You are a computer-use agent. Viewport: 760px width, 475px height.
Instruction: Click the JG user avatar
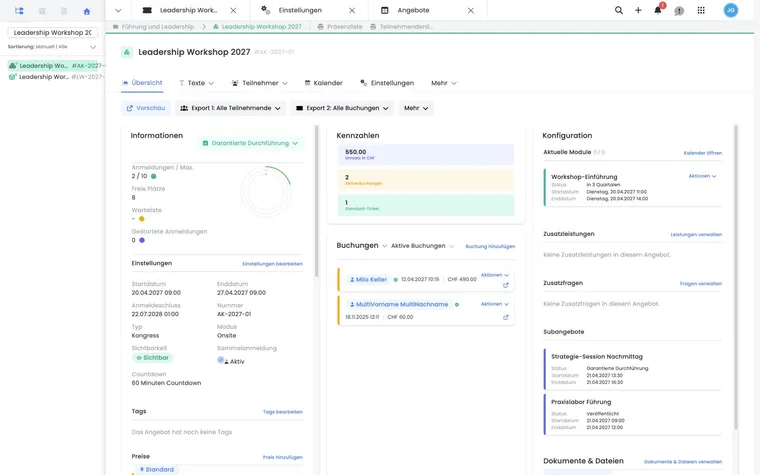pos(730,10)
